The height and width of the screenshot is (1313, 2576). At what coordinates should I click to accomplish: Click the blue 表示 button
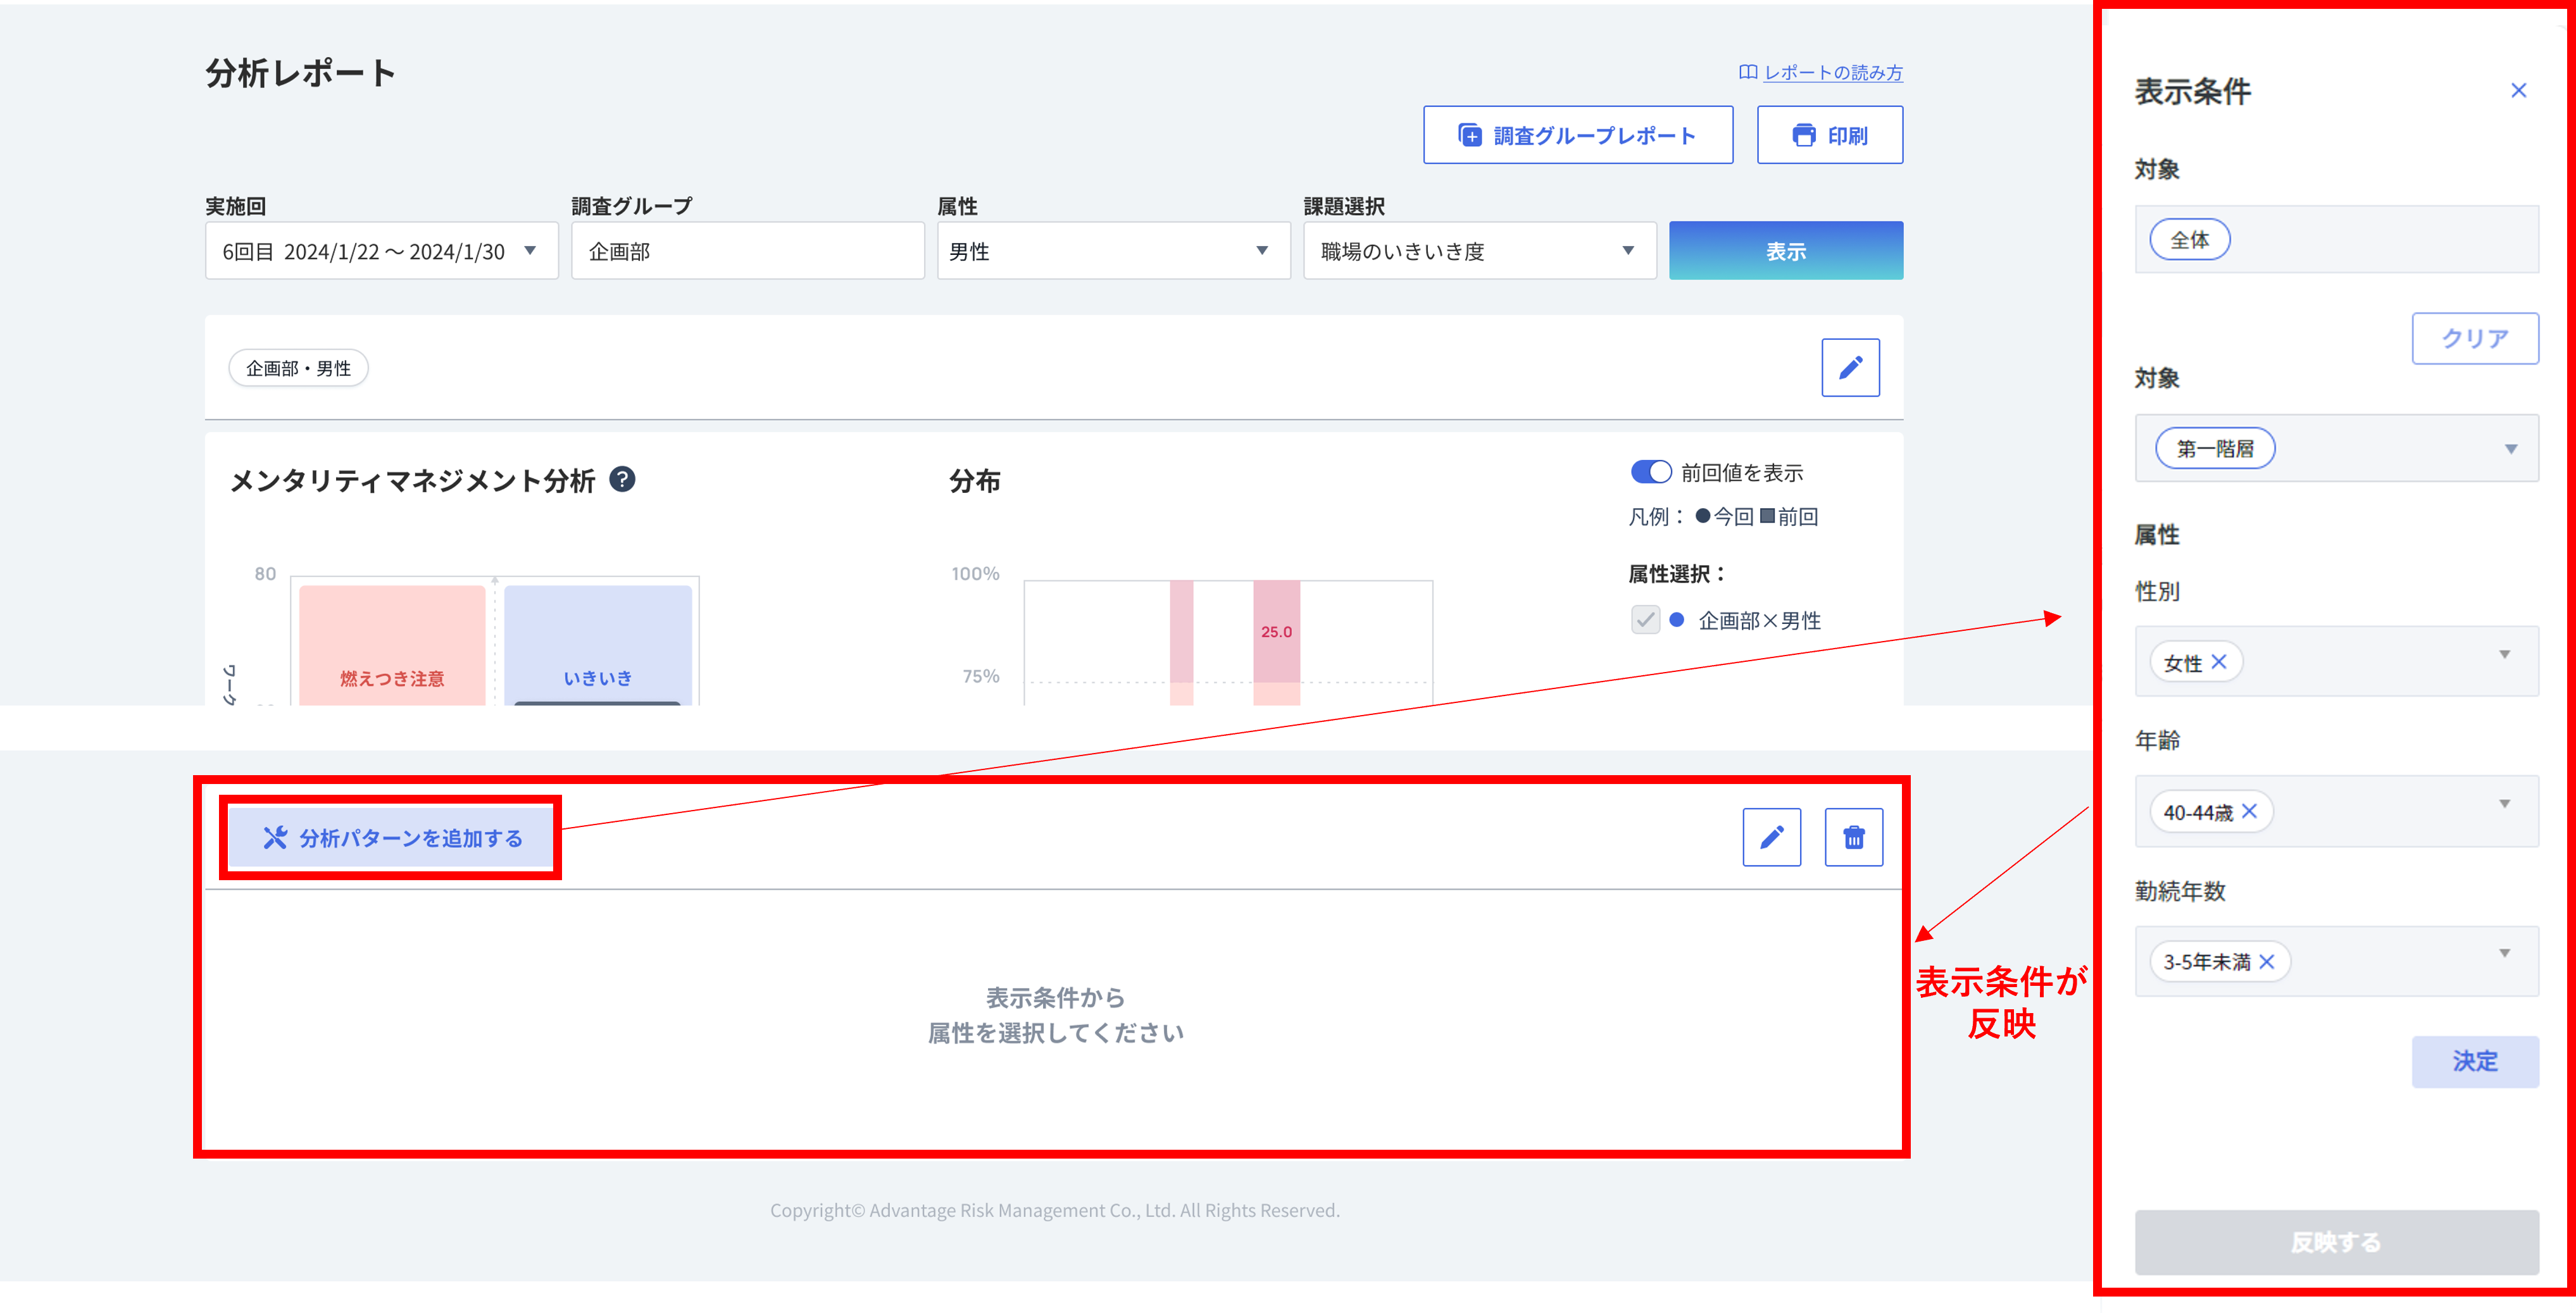point(1785,251)
